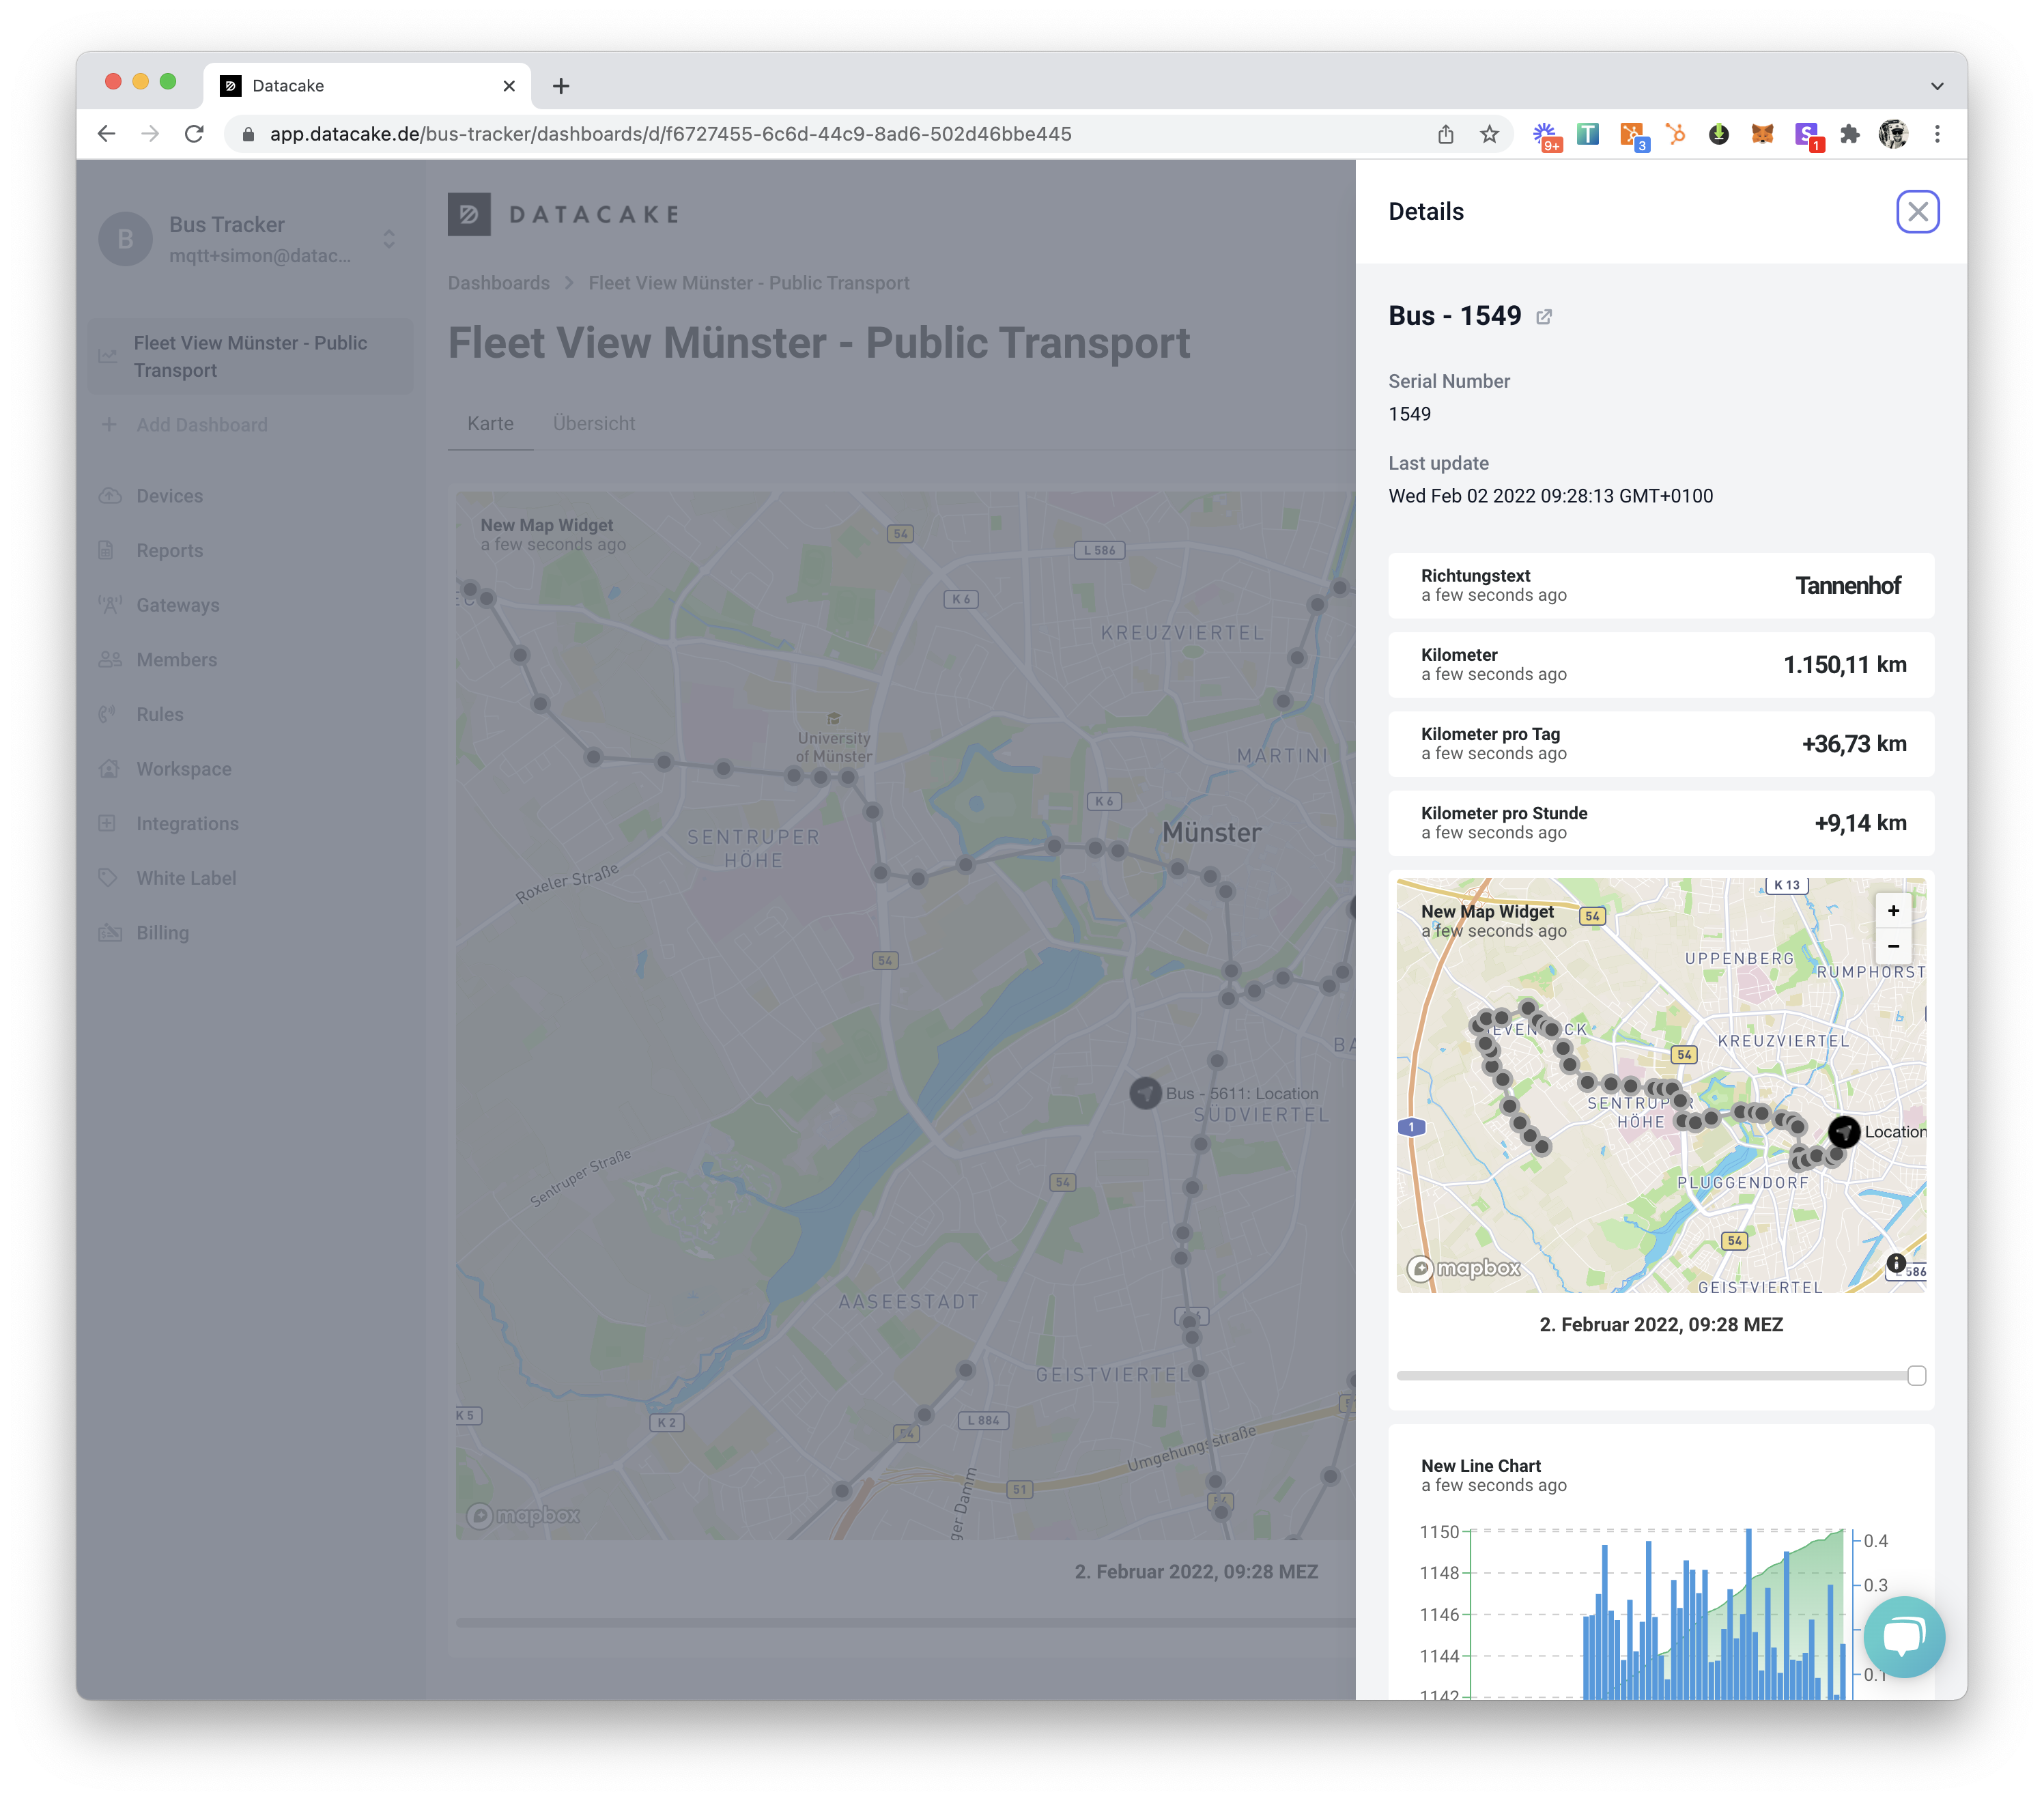
Task: Click the Datacake logo icon
Action: pos(469,214)
